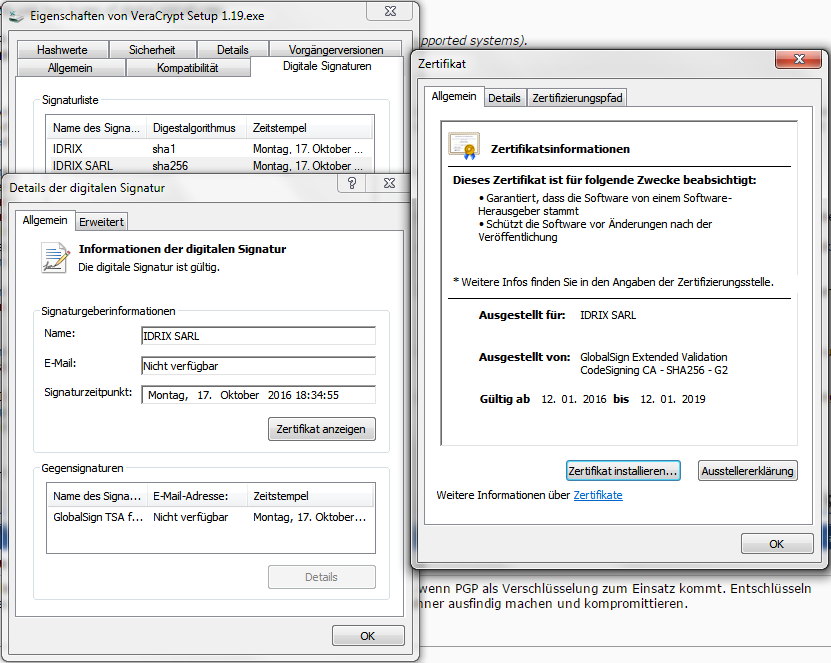Select Allgemein tab in signature details dialog

(x=45, y=220)
